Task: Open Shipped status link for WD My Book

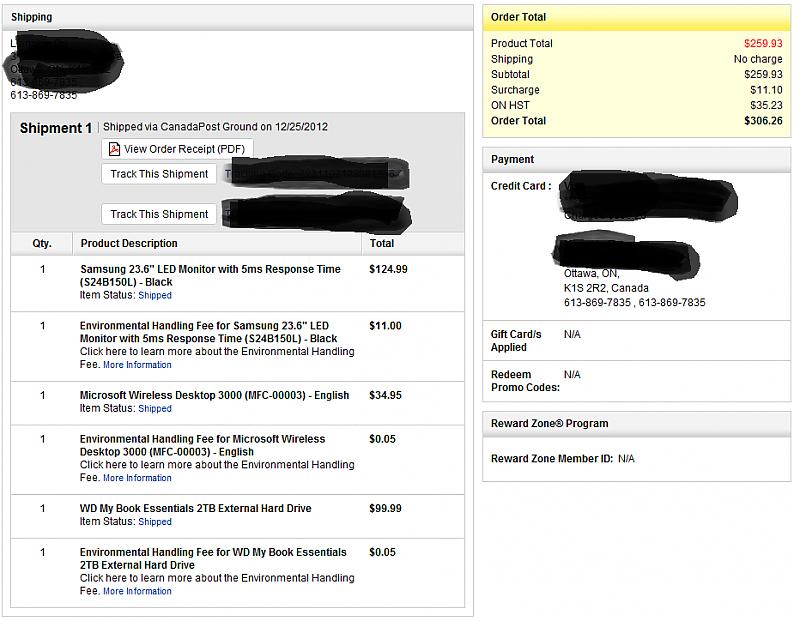Action: (155, 522)
